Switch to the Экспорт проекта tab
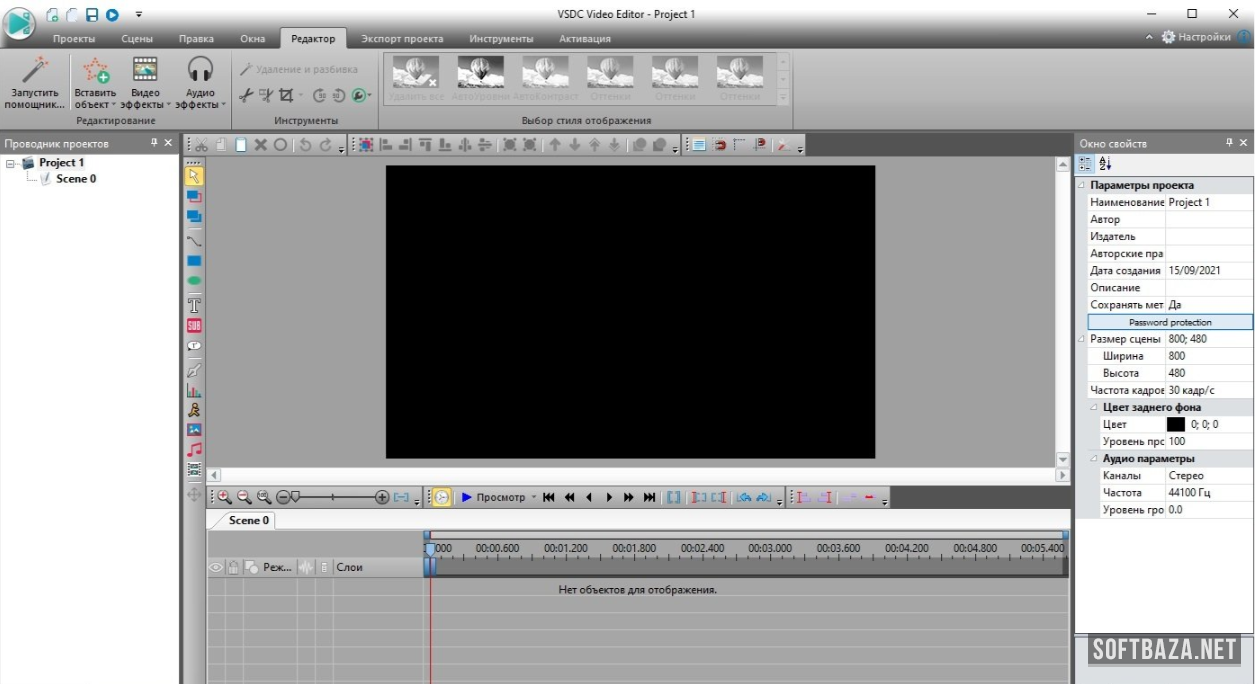 pyautogui.click(x=401, y=39)
